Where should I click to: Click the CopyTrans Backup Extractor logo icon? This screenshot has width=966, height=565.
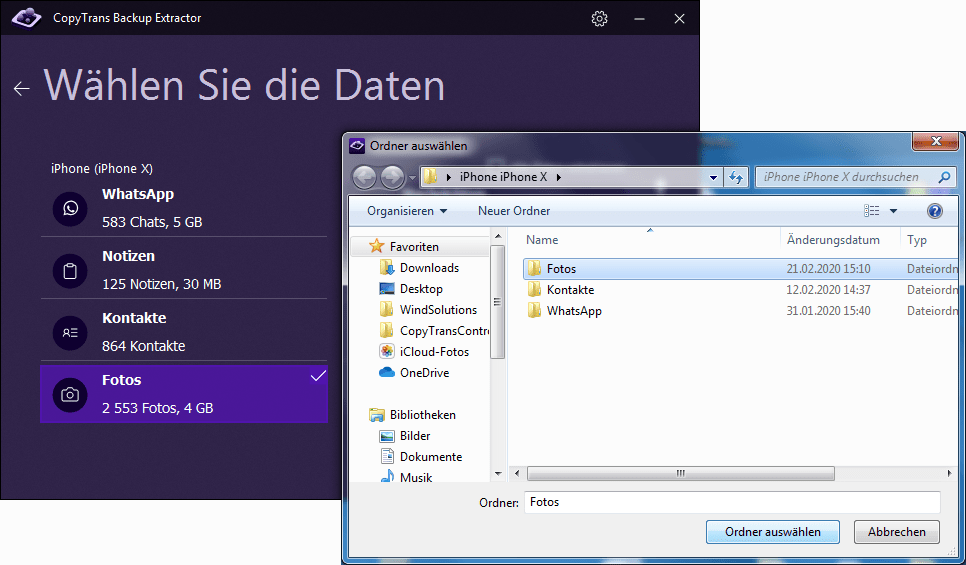26,18
